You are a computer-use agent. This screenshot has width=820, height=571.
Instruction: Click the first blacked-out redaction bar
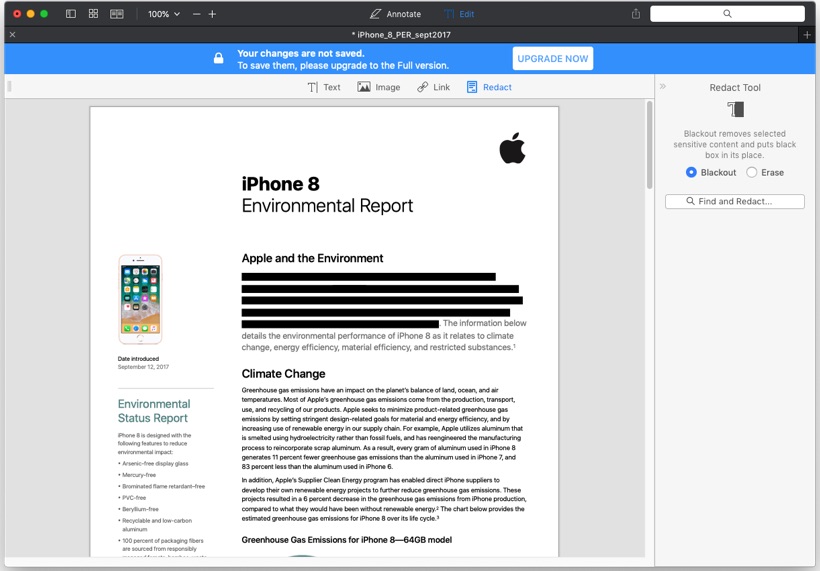coord(369,277)
